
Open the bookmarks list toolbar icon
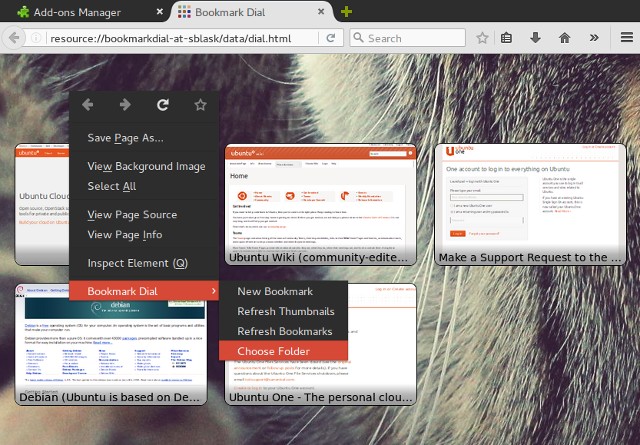[507, 38]
